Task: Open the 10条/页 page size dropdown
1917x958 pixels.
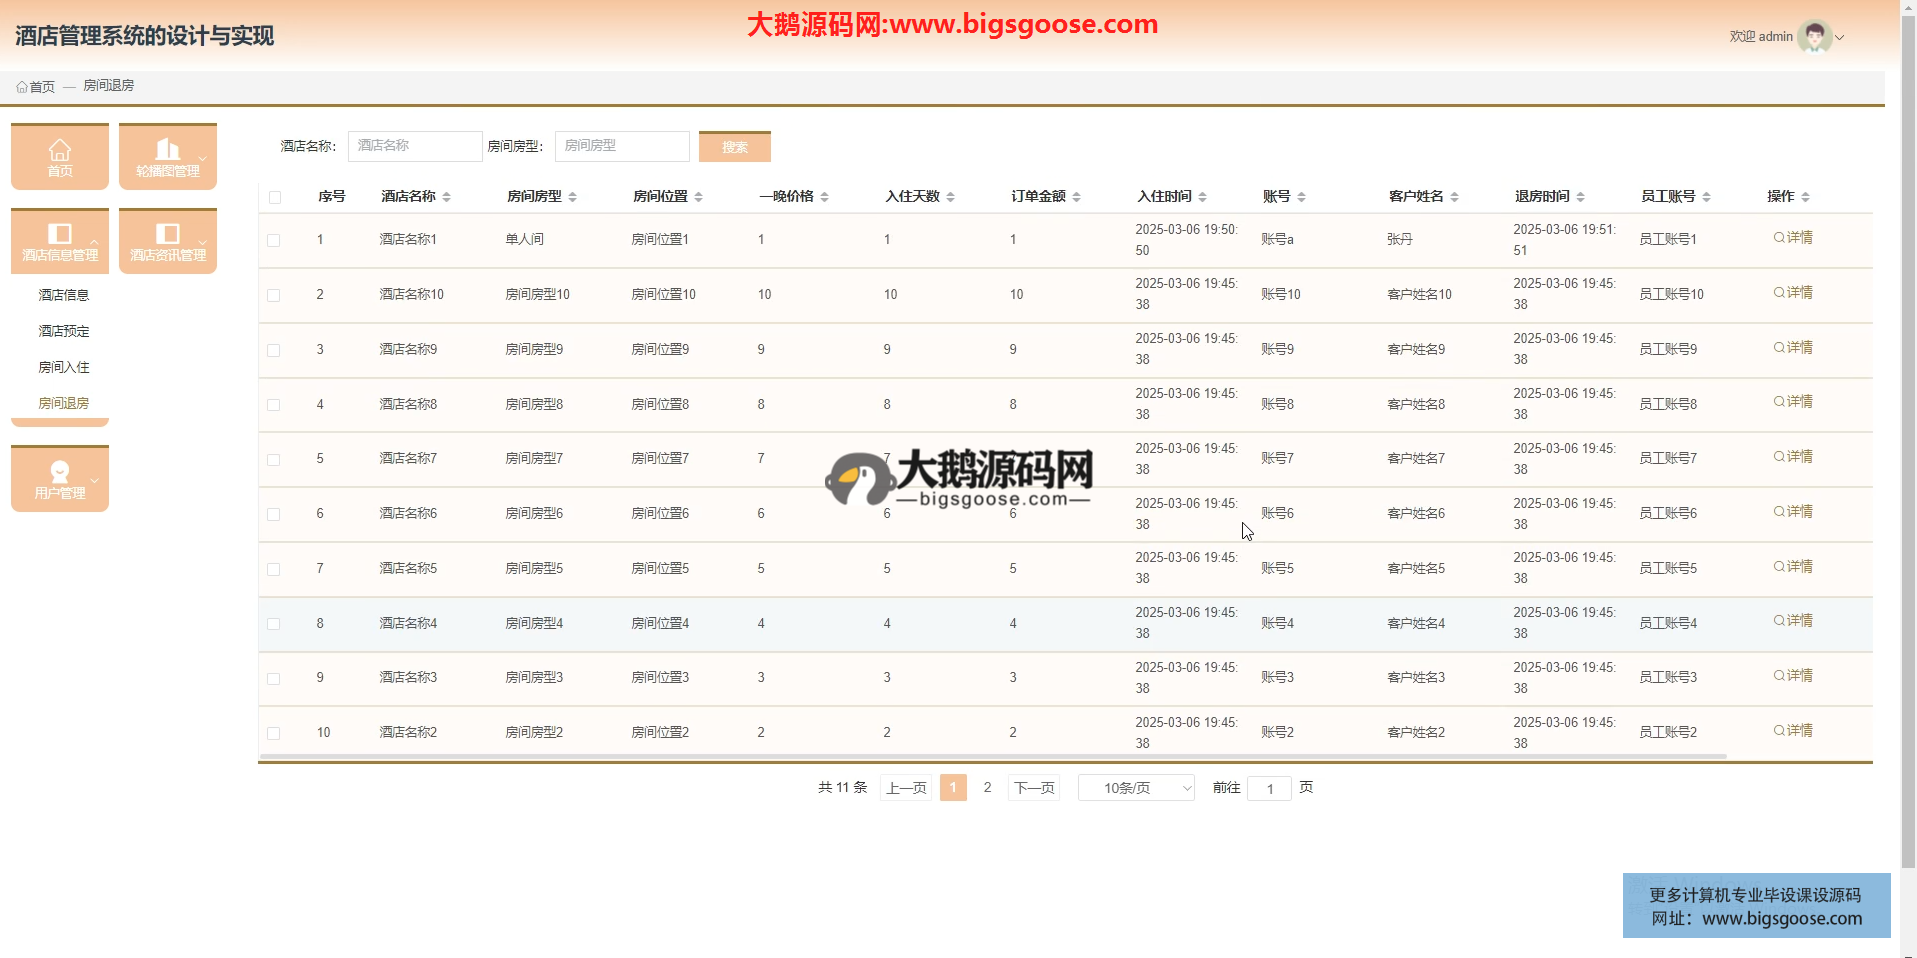Action: [1136, 788]
